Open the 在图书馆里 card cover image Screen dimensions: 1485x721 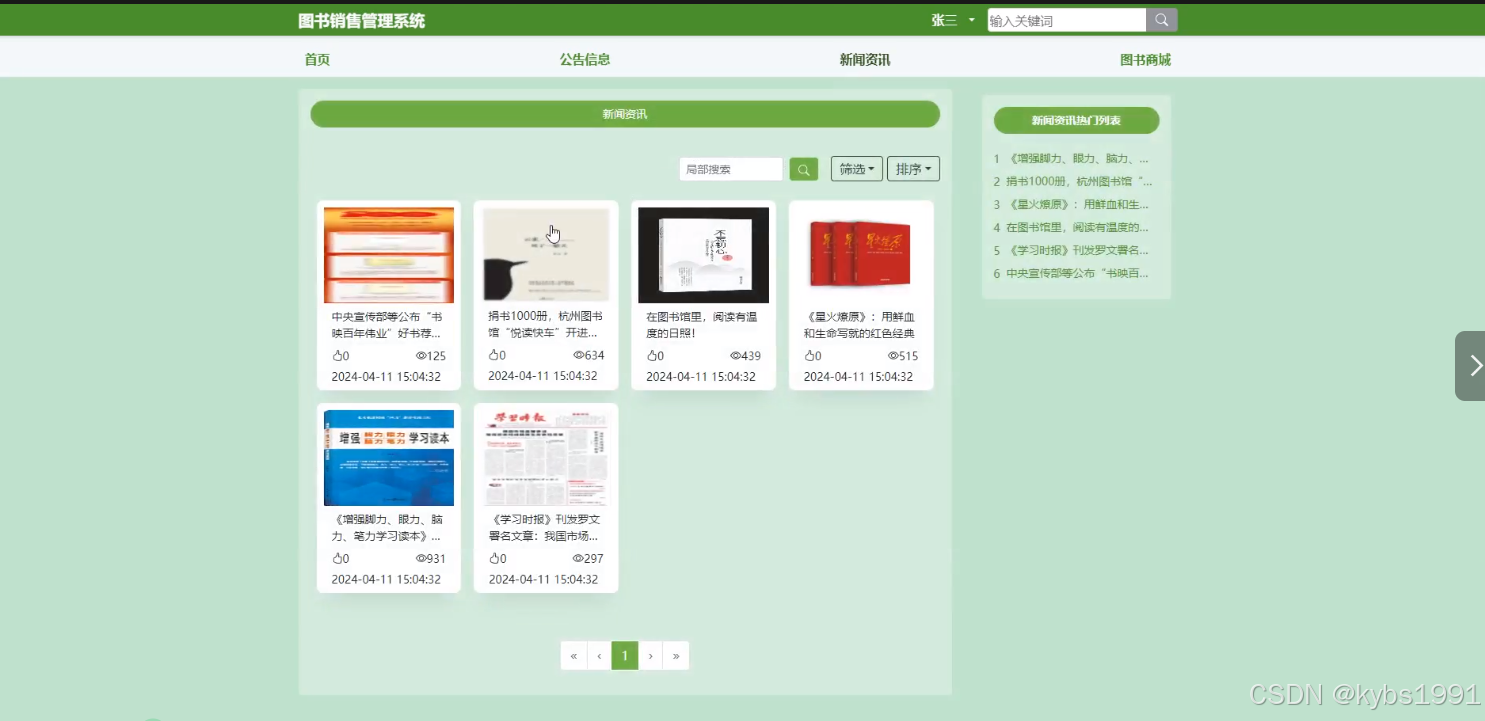tap(703, 255)
